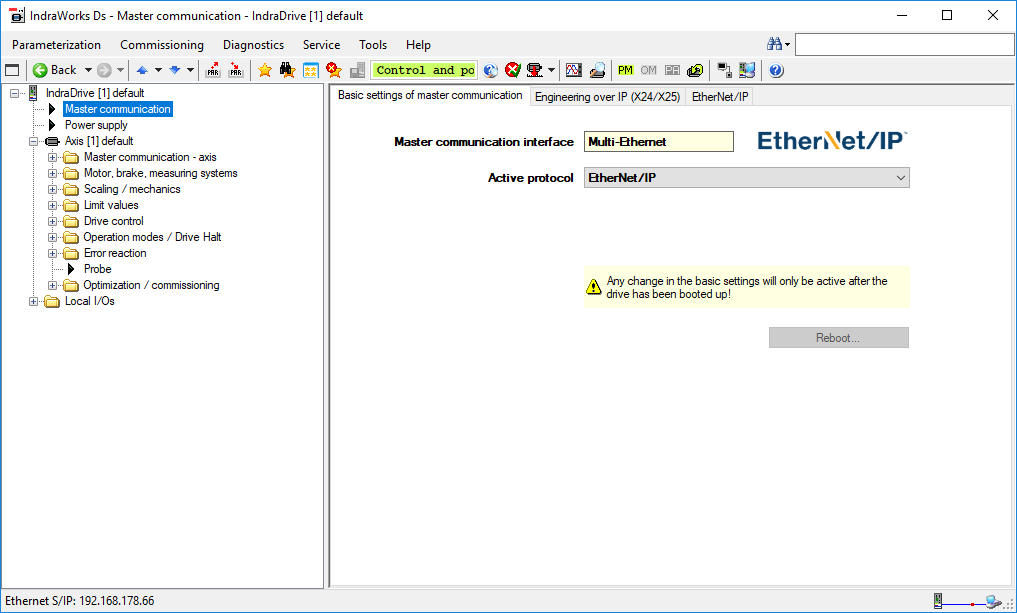
Task: Open the Parameterization menu
Action: coord(56,45)
